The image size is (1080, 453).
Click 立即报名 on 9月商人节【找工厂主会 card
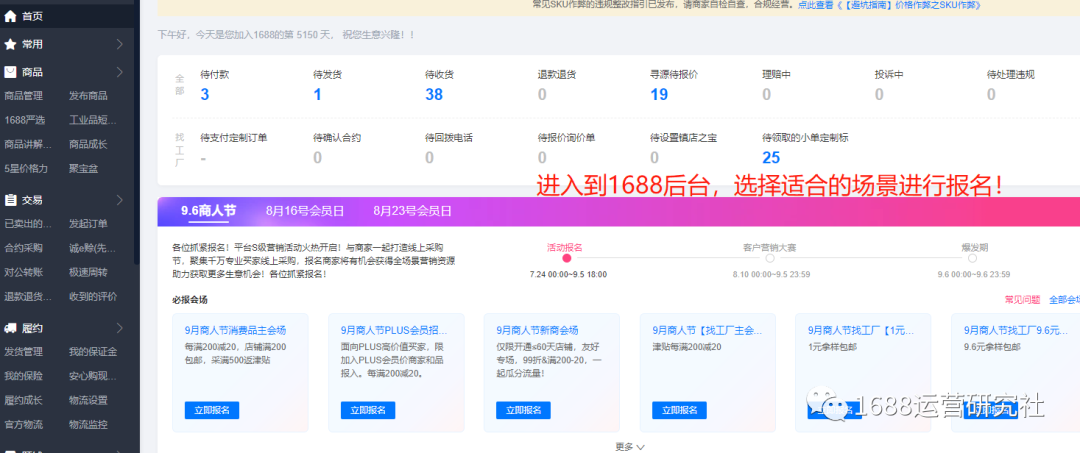680,410
